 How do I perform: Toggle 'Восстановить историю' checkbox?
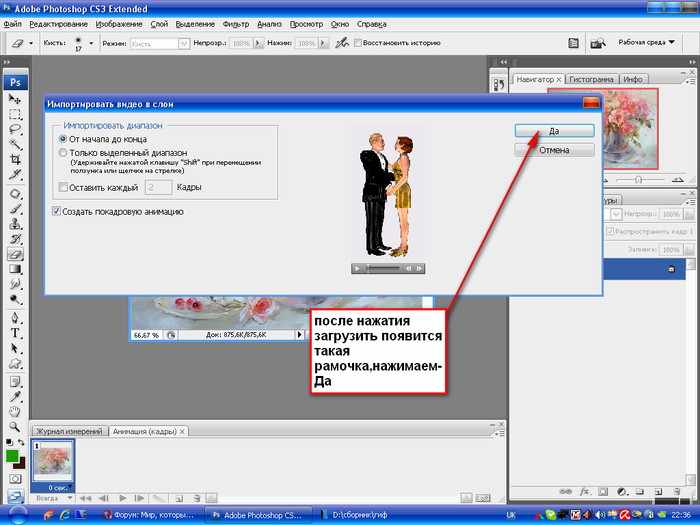pyautogui.click(x=358, y=43)
